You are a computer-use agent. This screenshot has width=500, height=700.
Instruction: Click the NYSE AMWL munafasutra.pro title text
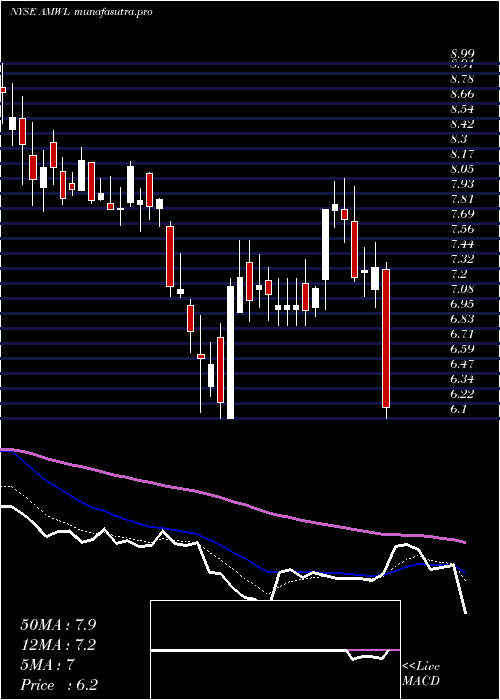tap(81, 12)
